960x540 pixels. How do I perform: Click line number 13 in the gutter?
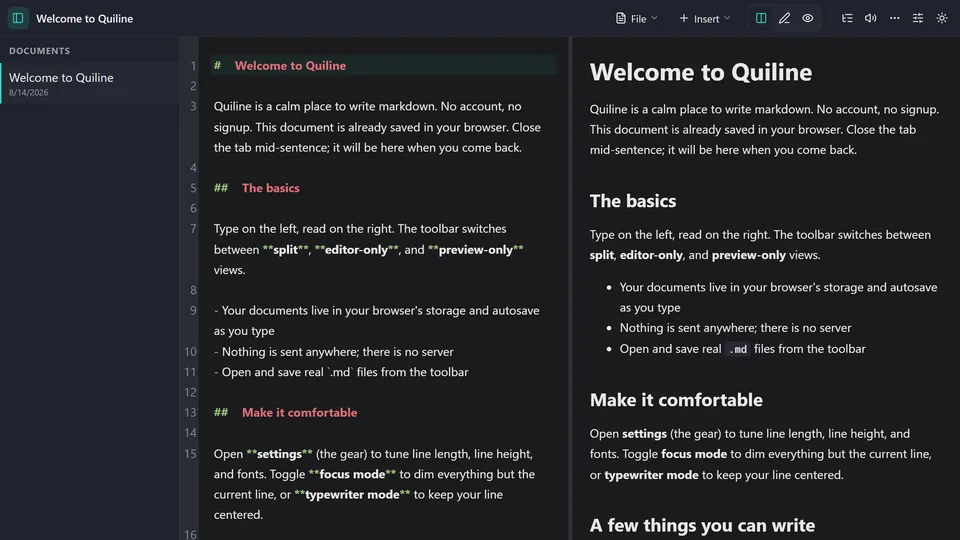190,413
